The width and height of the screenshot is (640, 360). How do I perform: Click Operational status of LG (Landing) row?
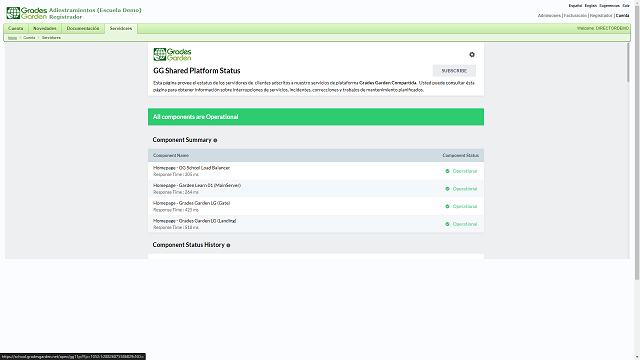pos(464,224)
